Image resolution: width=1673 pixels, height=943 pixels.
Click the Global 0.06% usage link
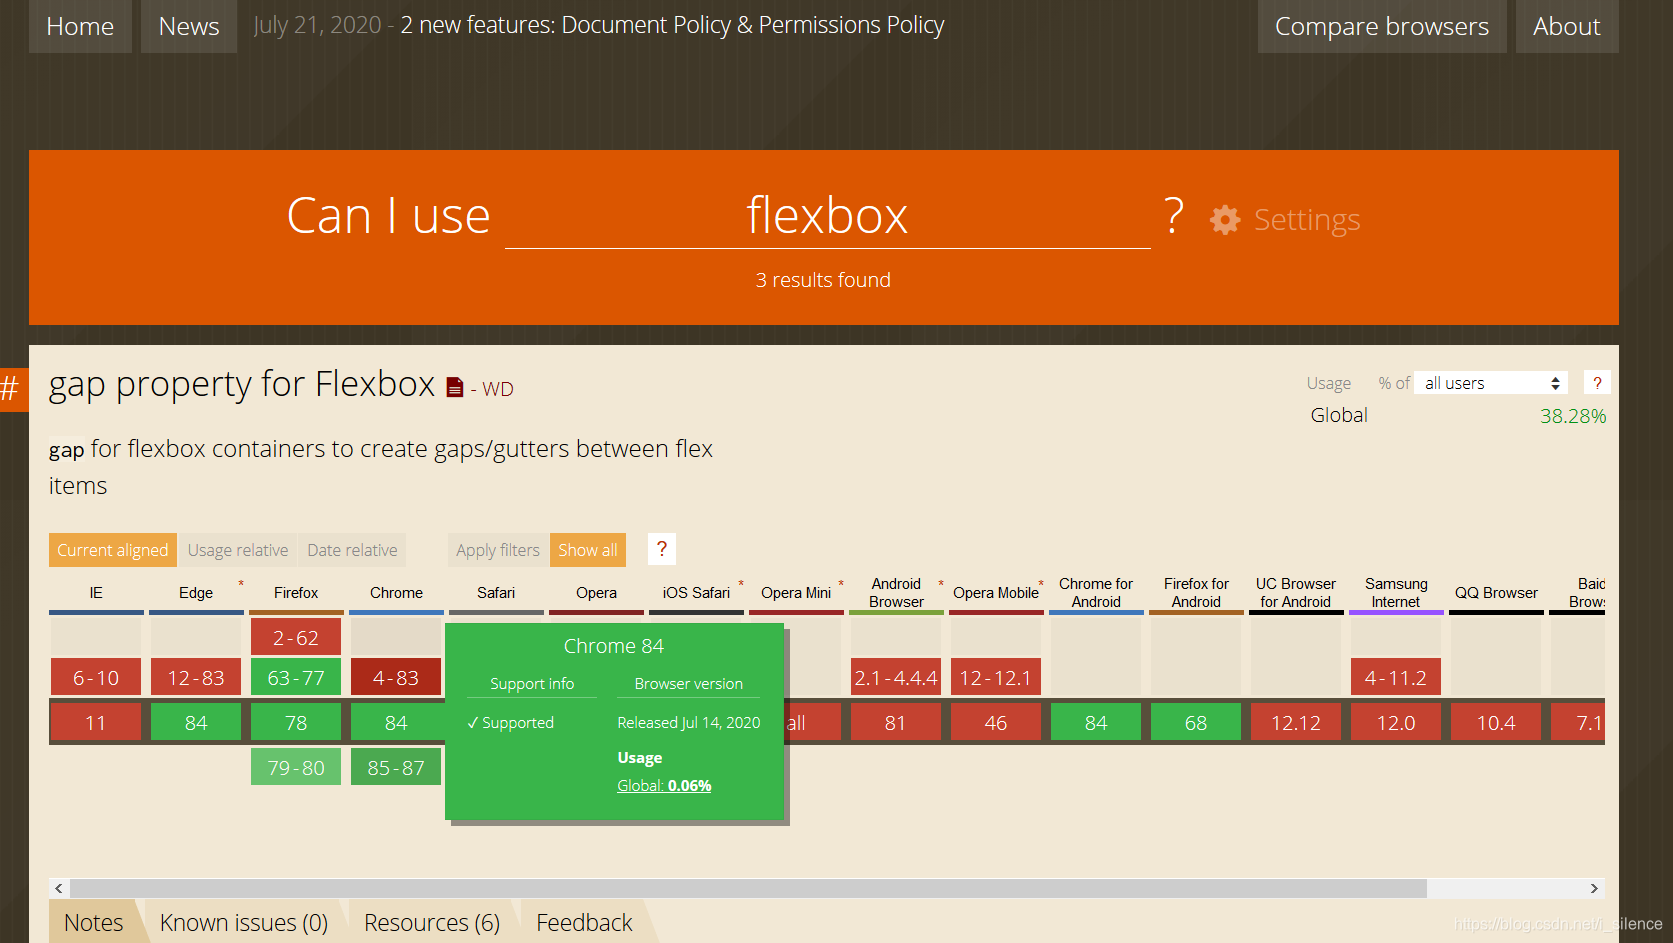pos(664,785)
